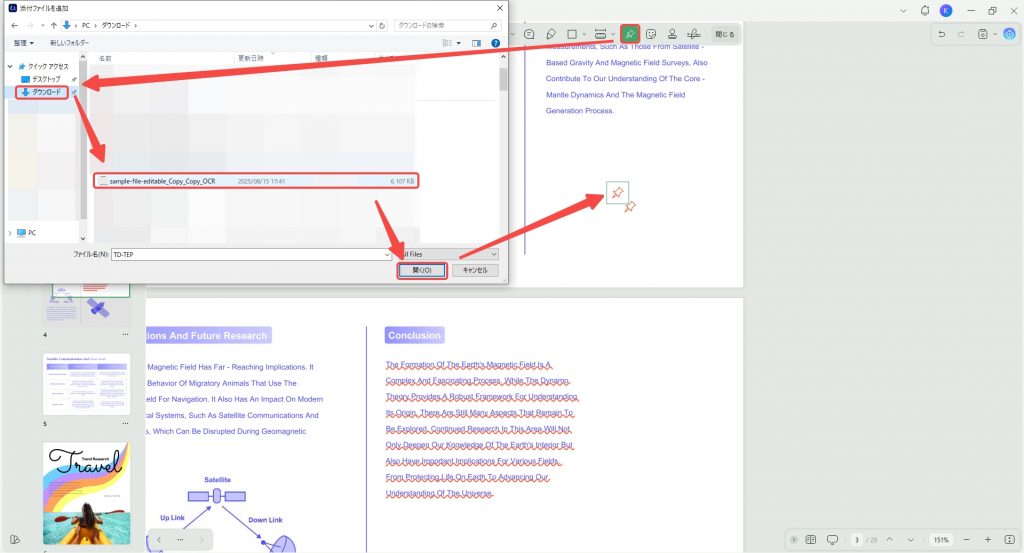Select the sticker tool in toolbar
The height and width of the screenshot is (553, 1024).
tap(650, 34)
